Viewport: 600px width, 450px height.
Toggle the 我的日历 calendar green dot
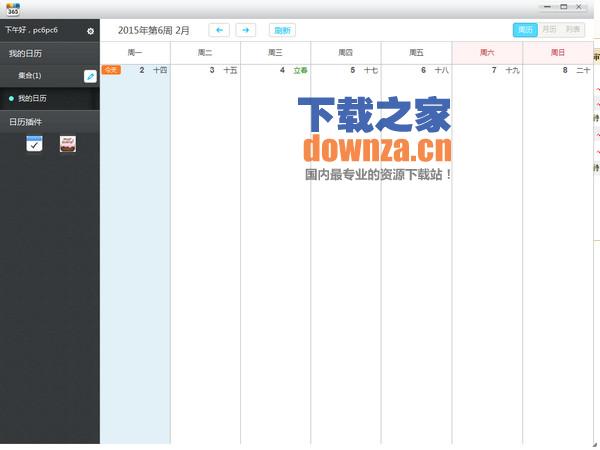coord(11,99)
